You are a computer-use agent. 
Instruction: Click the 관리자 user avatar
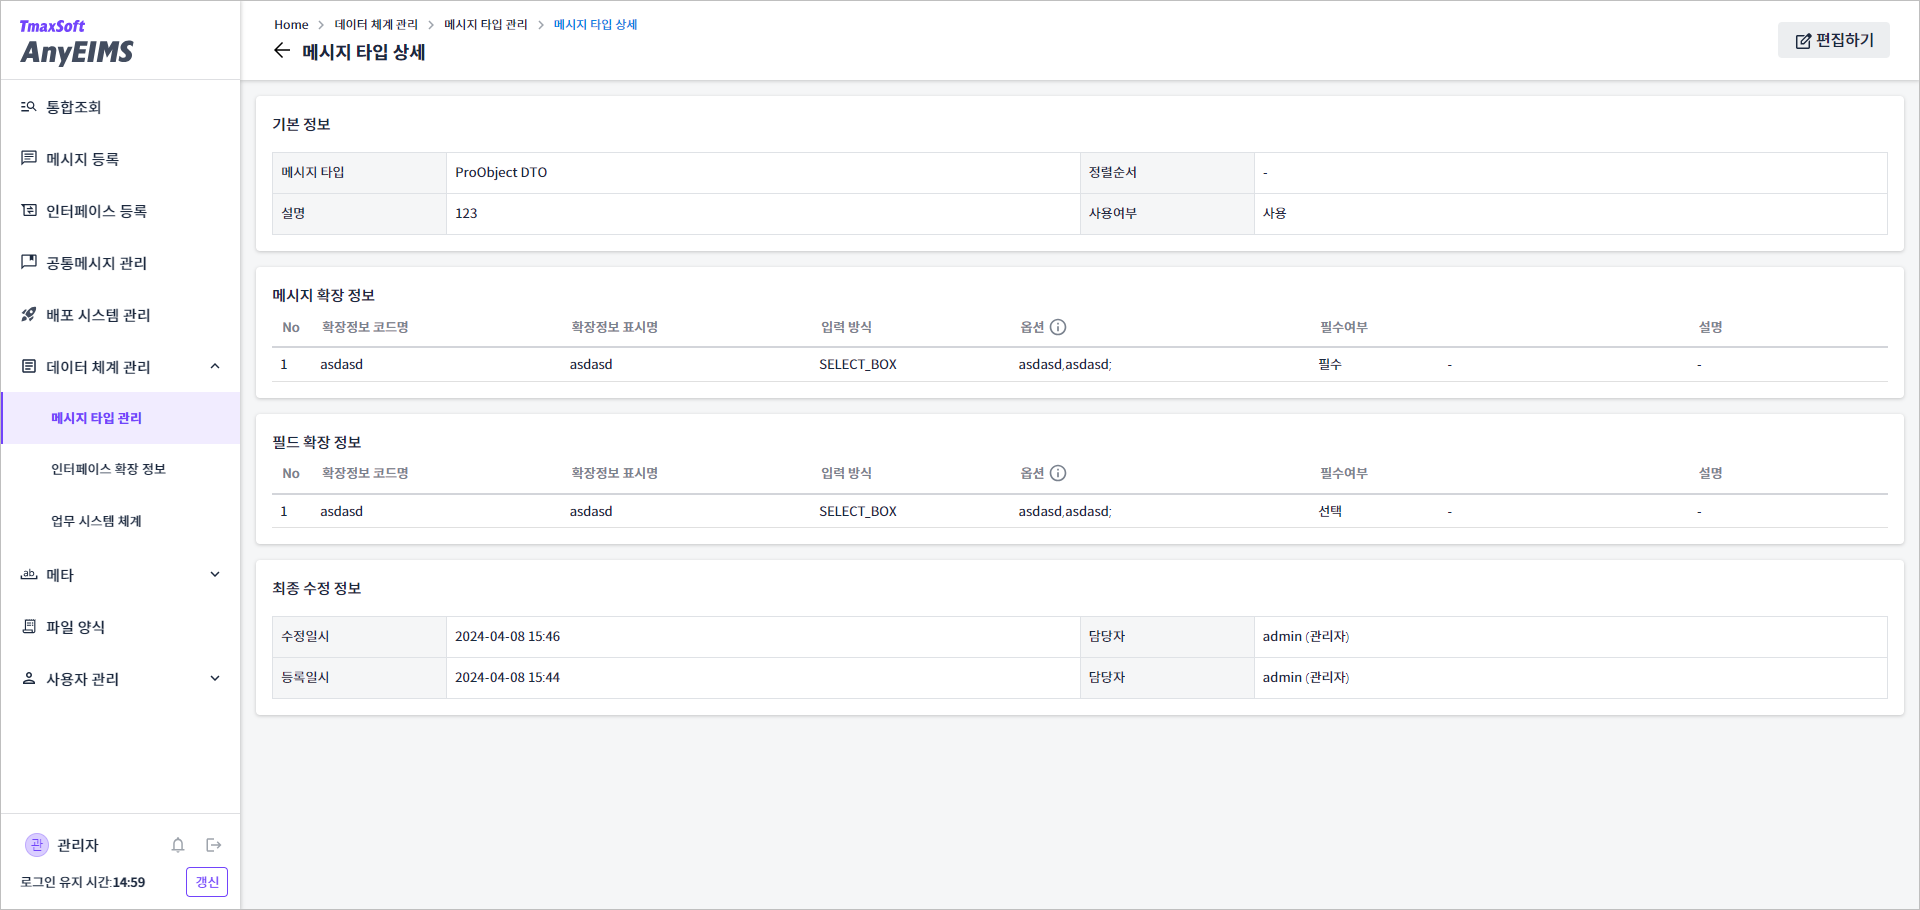click(x=37, y=845)
